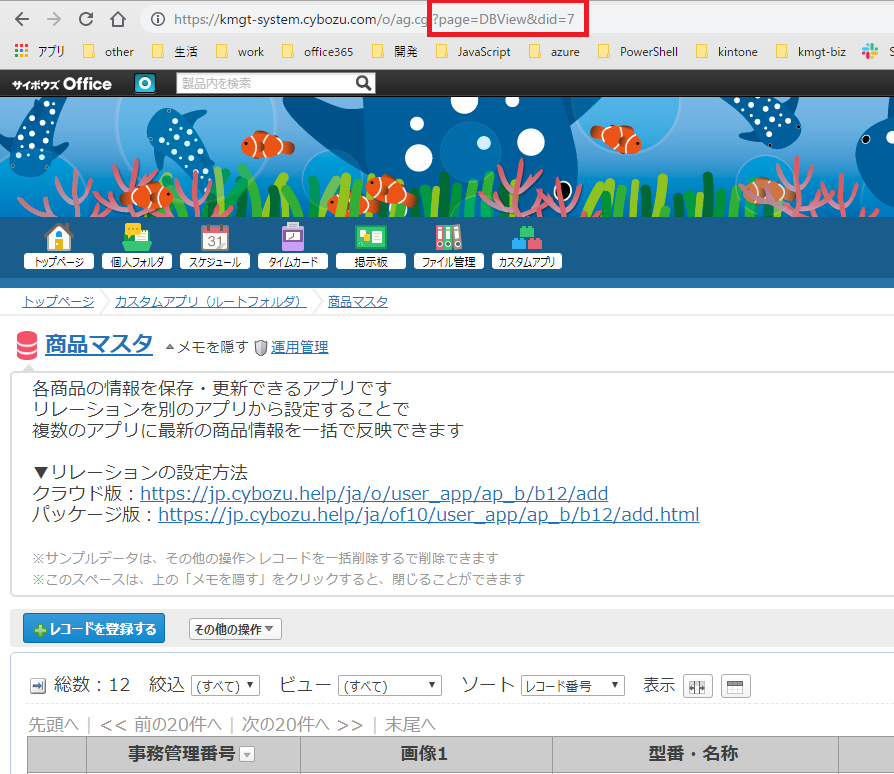Open the other bookmark folder
Image resolution: width=894 pixels, height=774 pixels.
tap(108, 52)
